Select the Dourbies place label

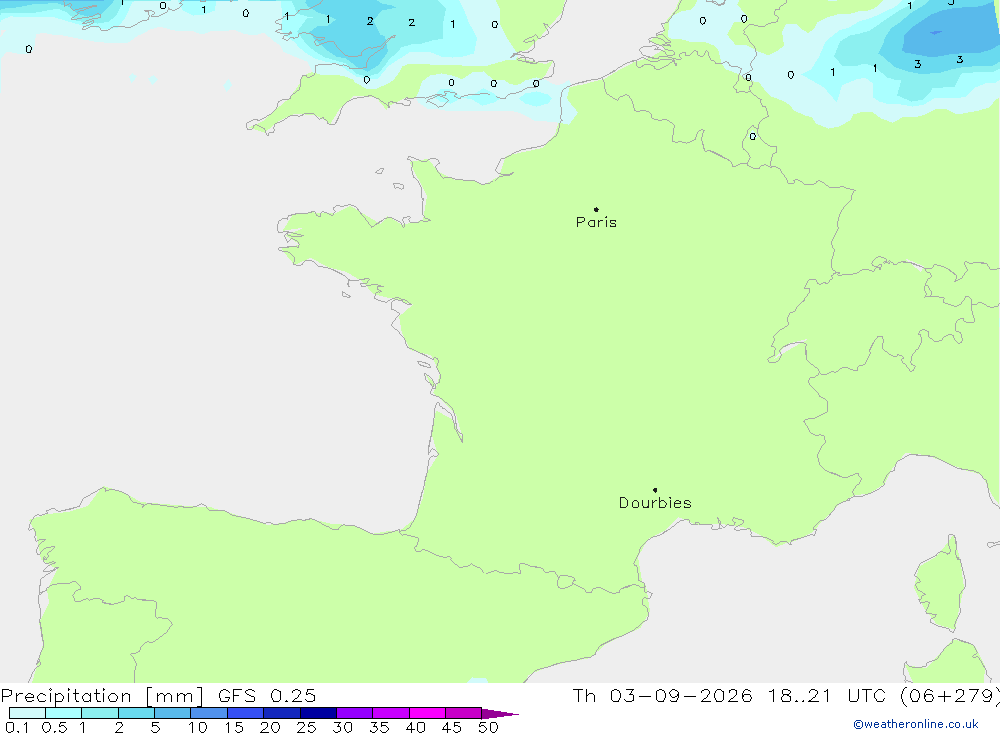[x=655, y=503]
